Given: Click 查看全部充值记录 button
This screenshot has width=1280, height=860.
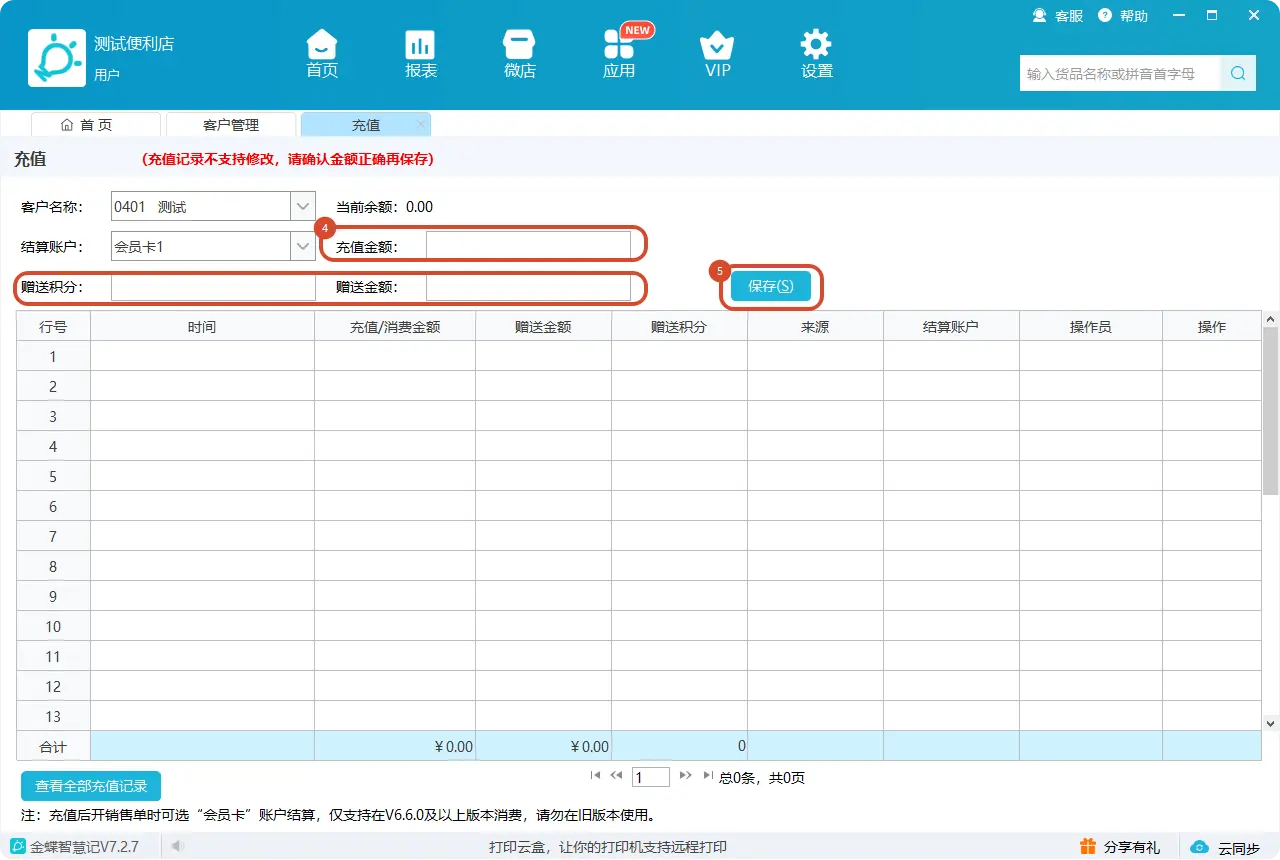Looking at the screenshot, I should [x=91, y=786].
